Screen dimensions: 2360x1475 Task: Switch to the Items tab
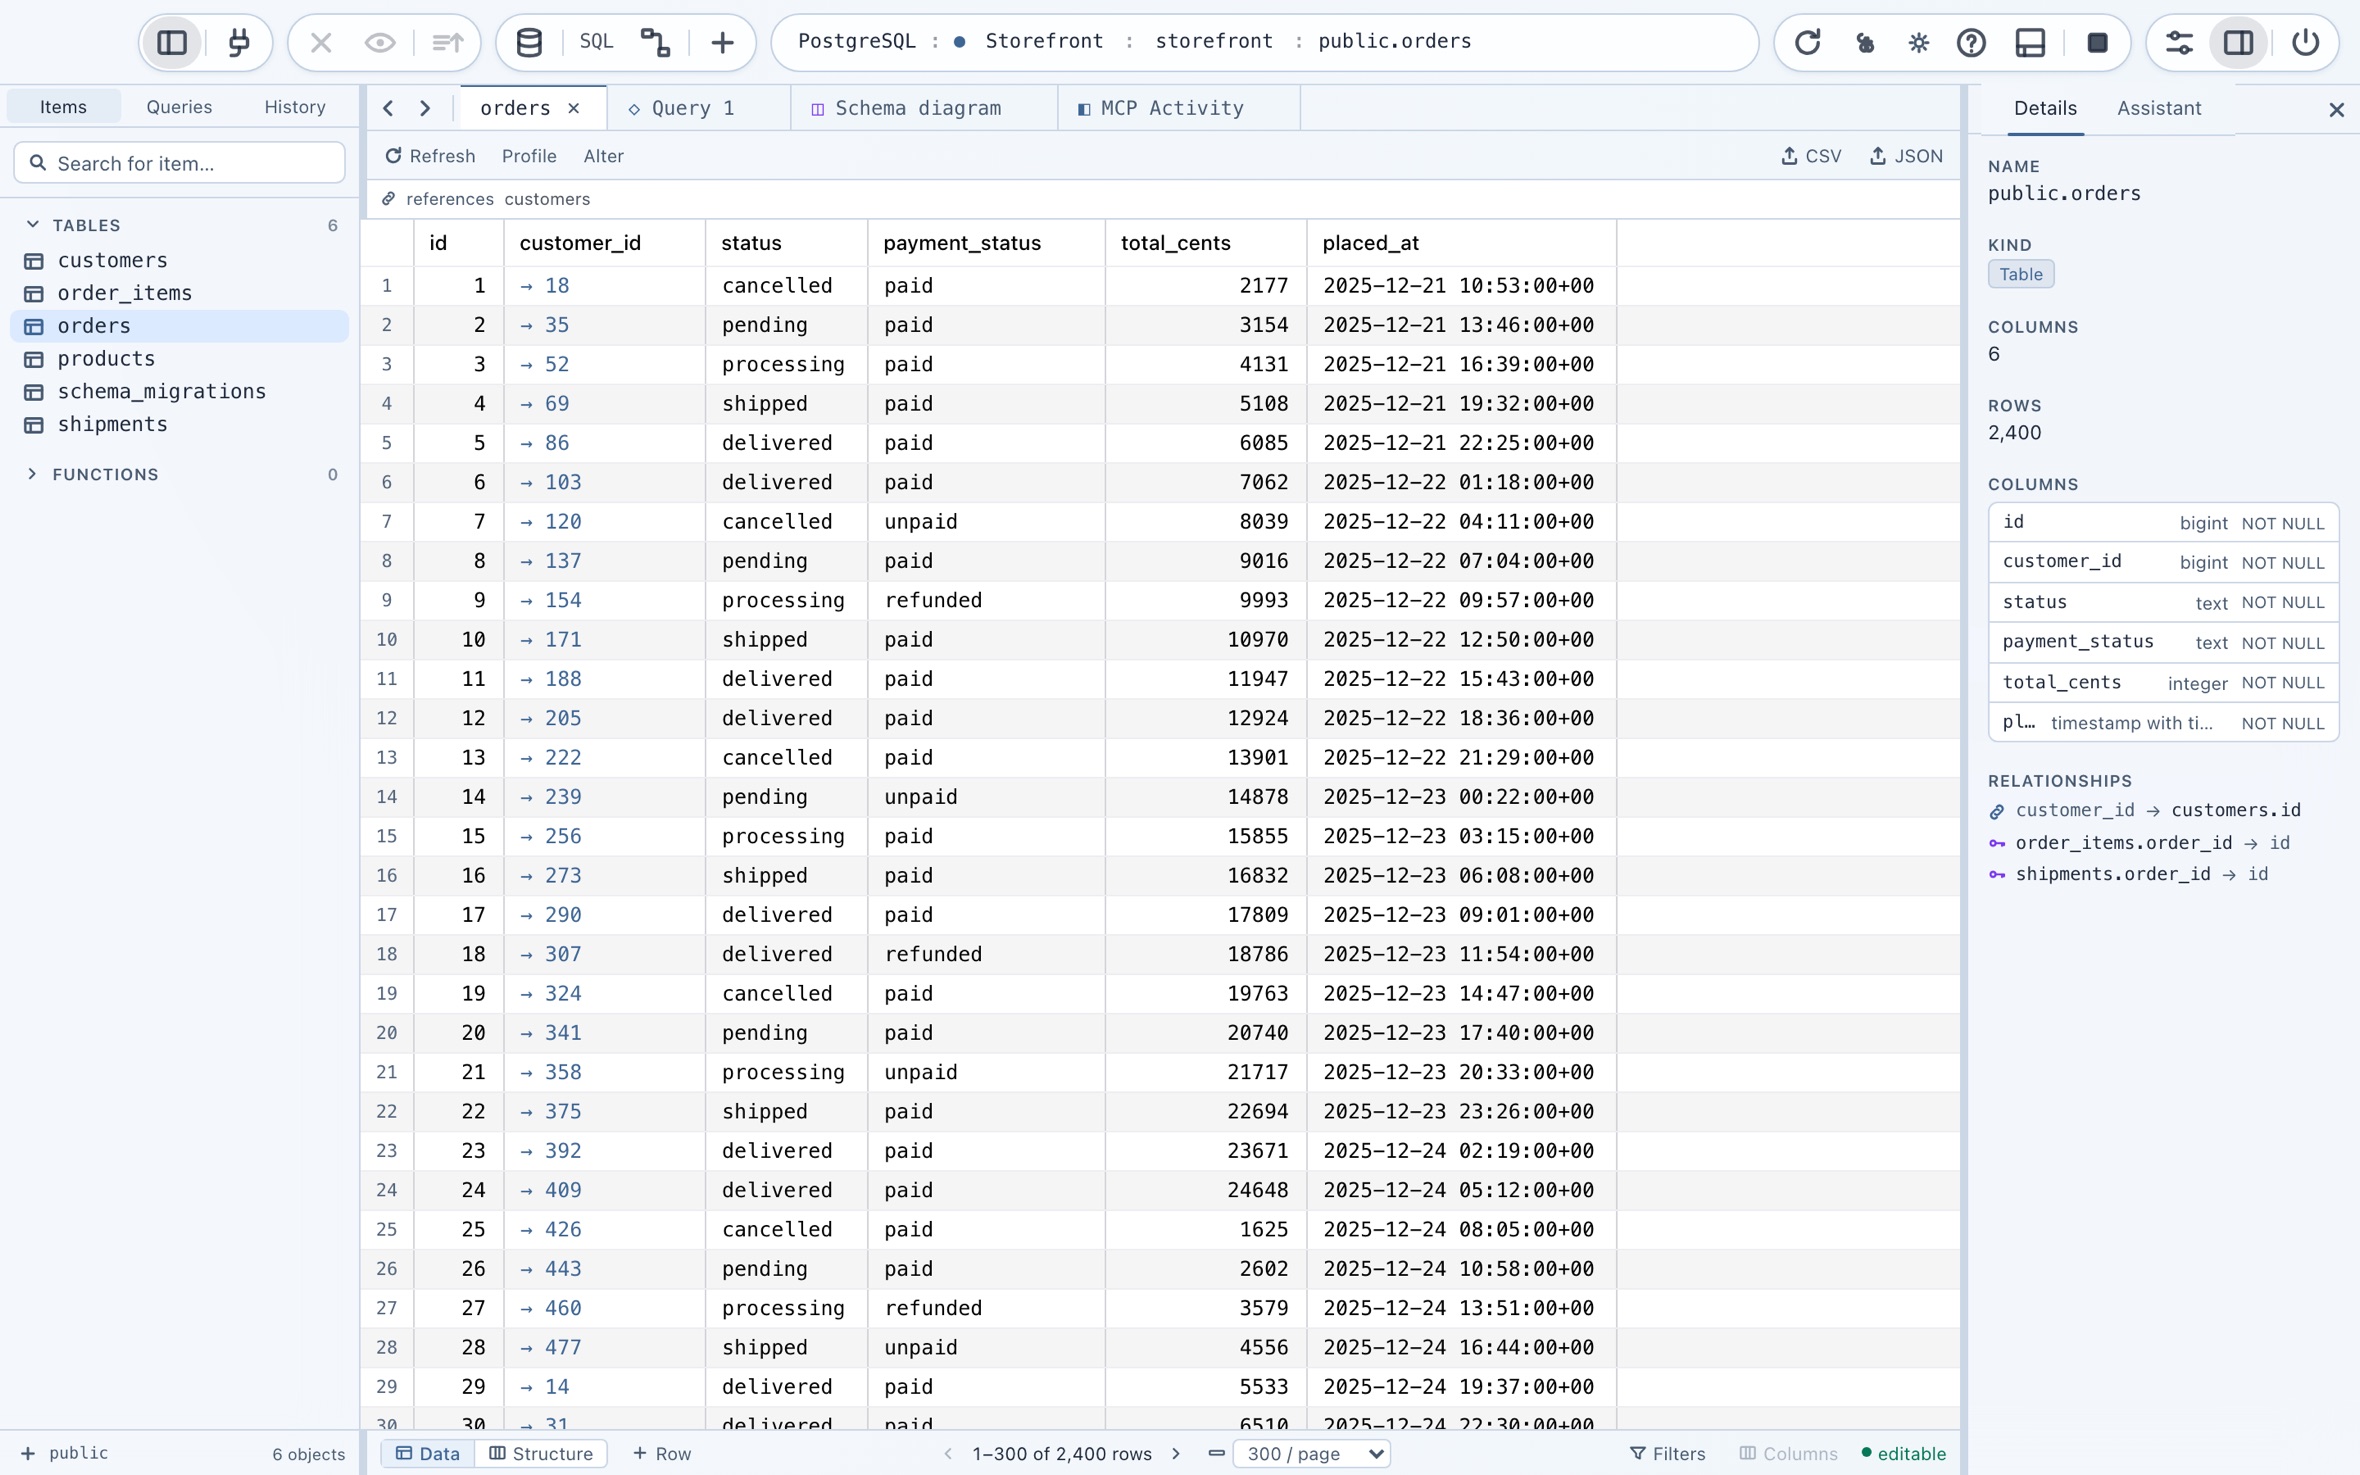pos(63,107)
